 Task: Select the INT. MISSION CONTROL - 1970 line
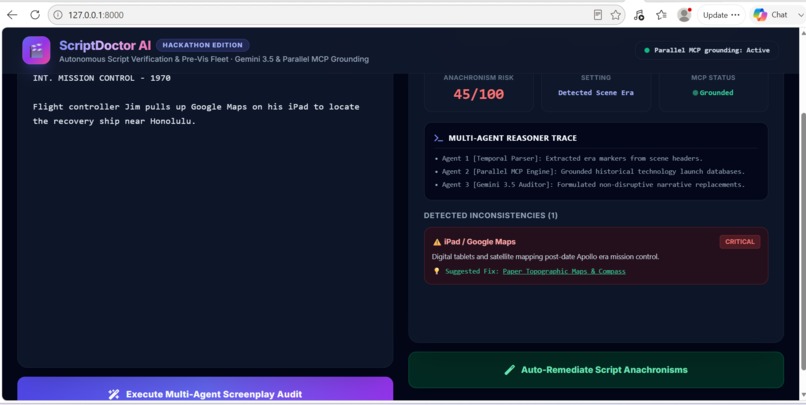tap(102, 78)
